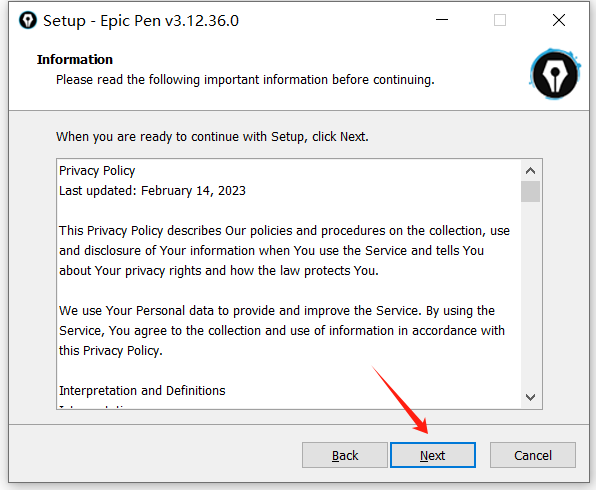Click the bold 'Information' heading

75,60
